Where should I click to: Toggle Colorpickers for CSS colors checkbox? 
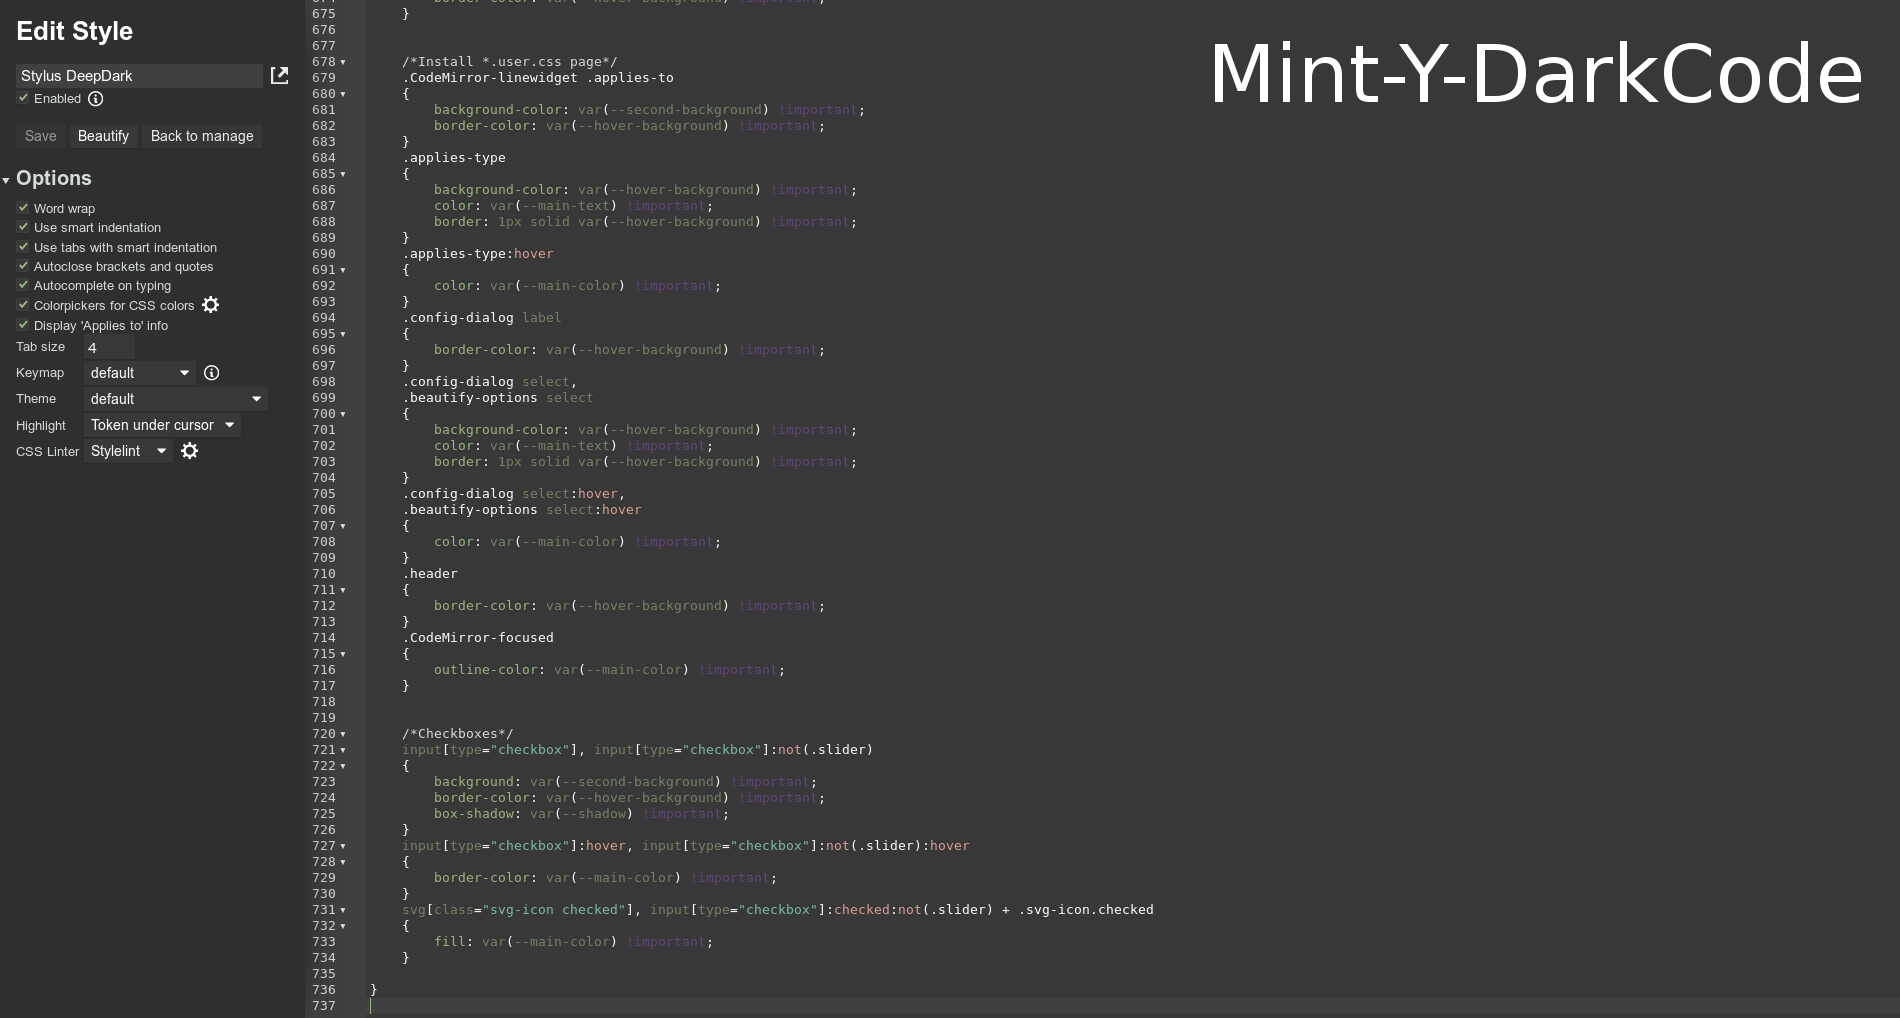(23, 305)
